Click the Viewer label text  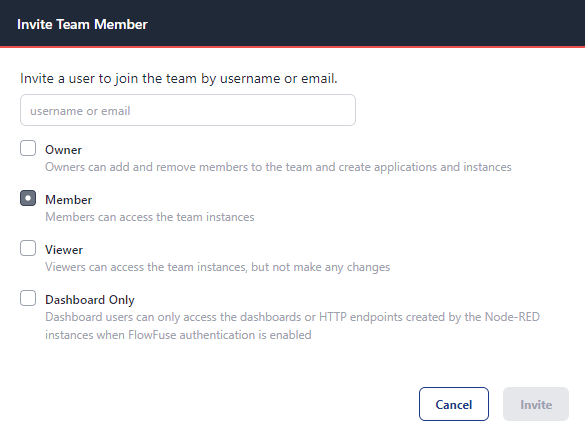click(x=64, y=250)
